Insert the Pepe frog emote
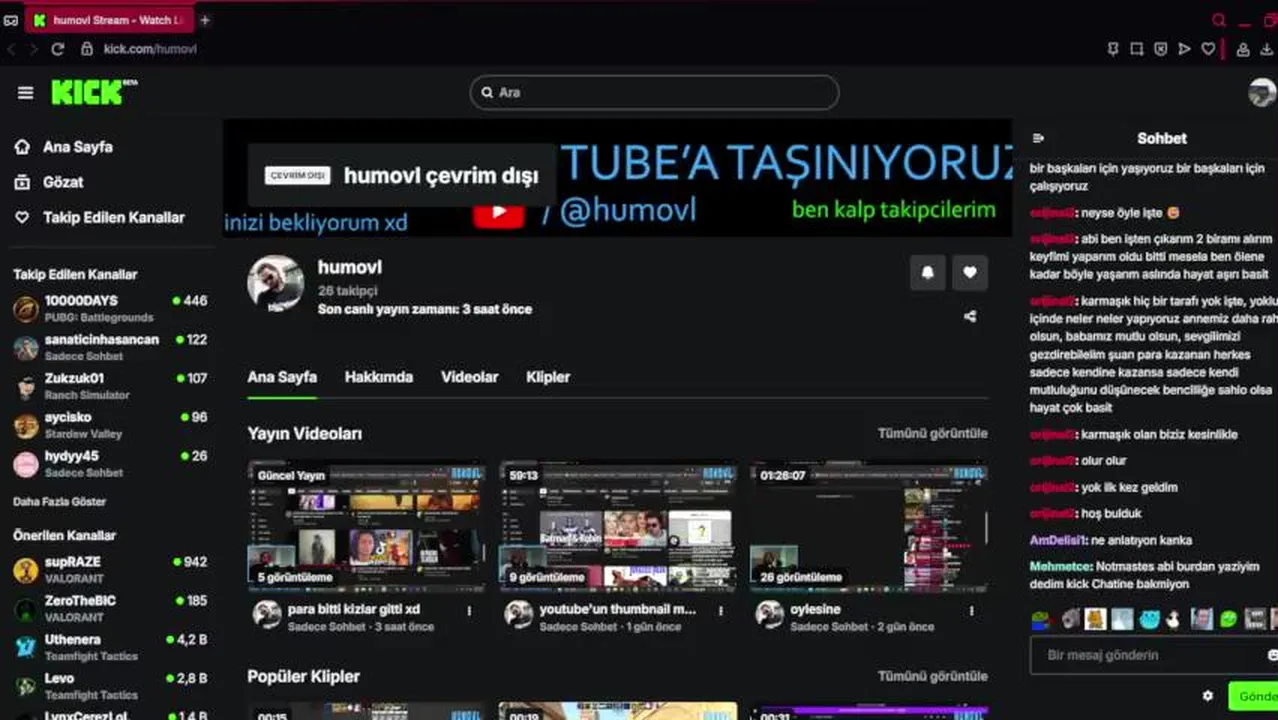The image size is (1278, 720). pyautogui.click(x=1041, y=620)
